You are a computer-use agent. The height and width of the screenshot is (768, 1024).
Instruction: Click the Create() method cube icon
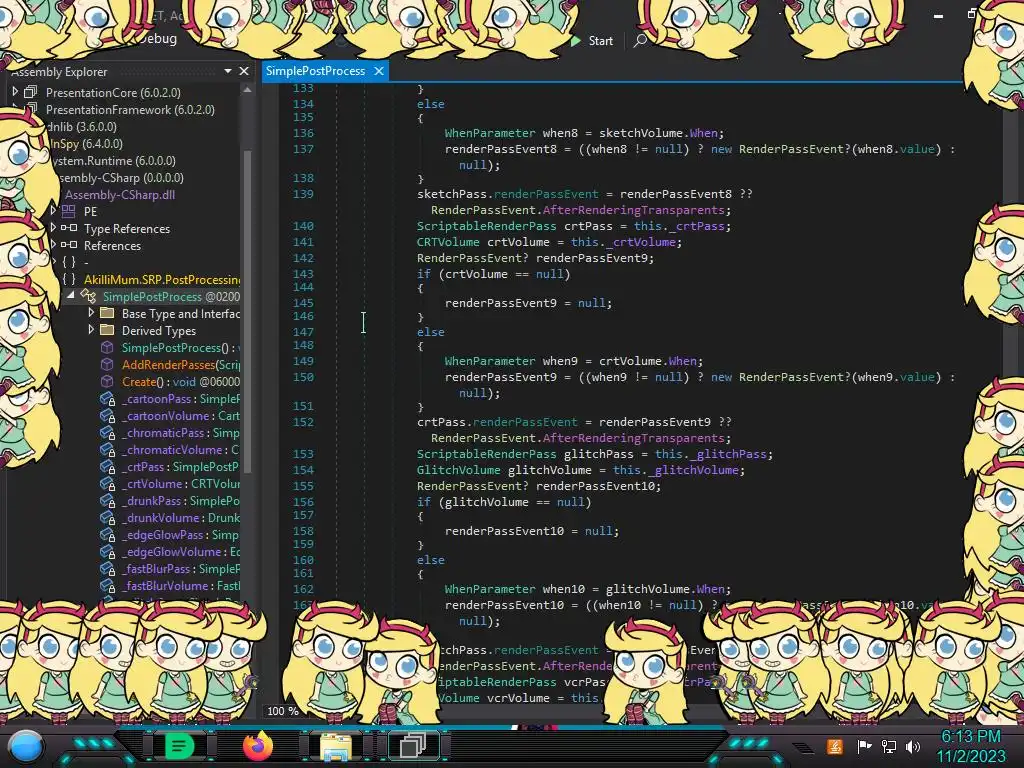[x=107, y=381]
